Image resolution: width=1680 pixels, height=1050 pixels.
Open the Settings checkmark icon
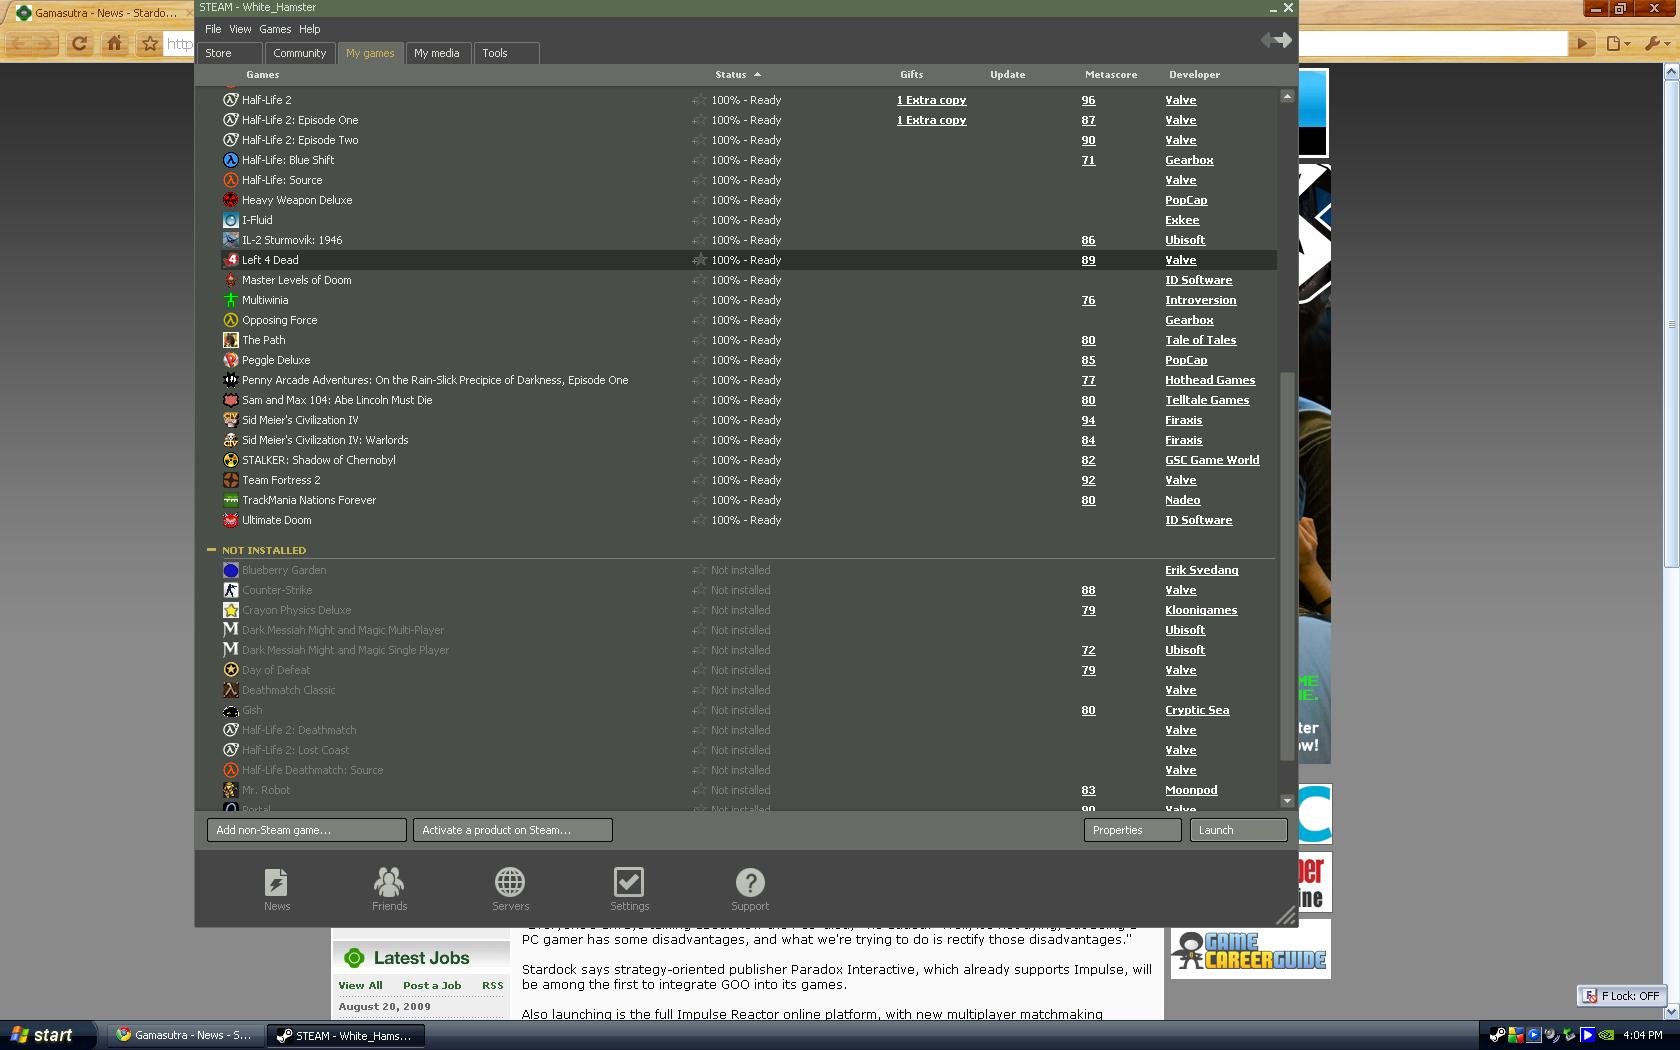[x=629, y=882]
